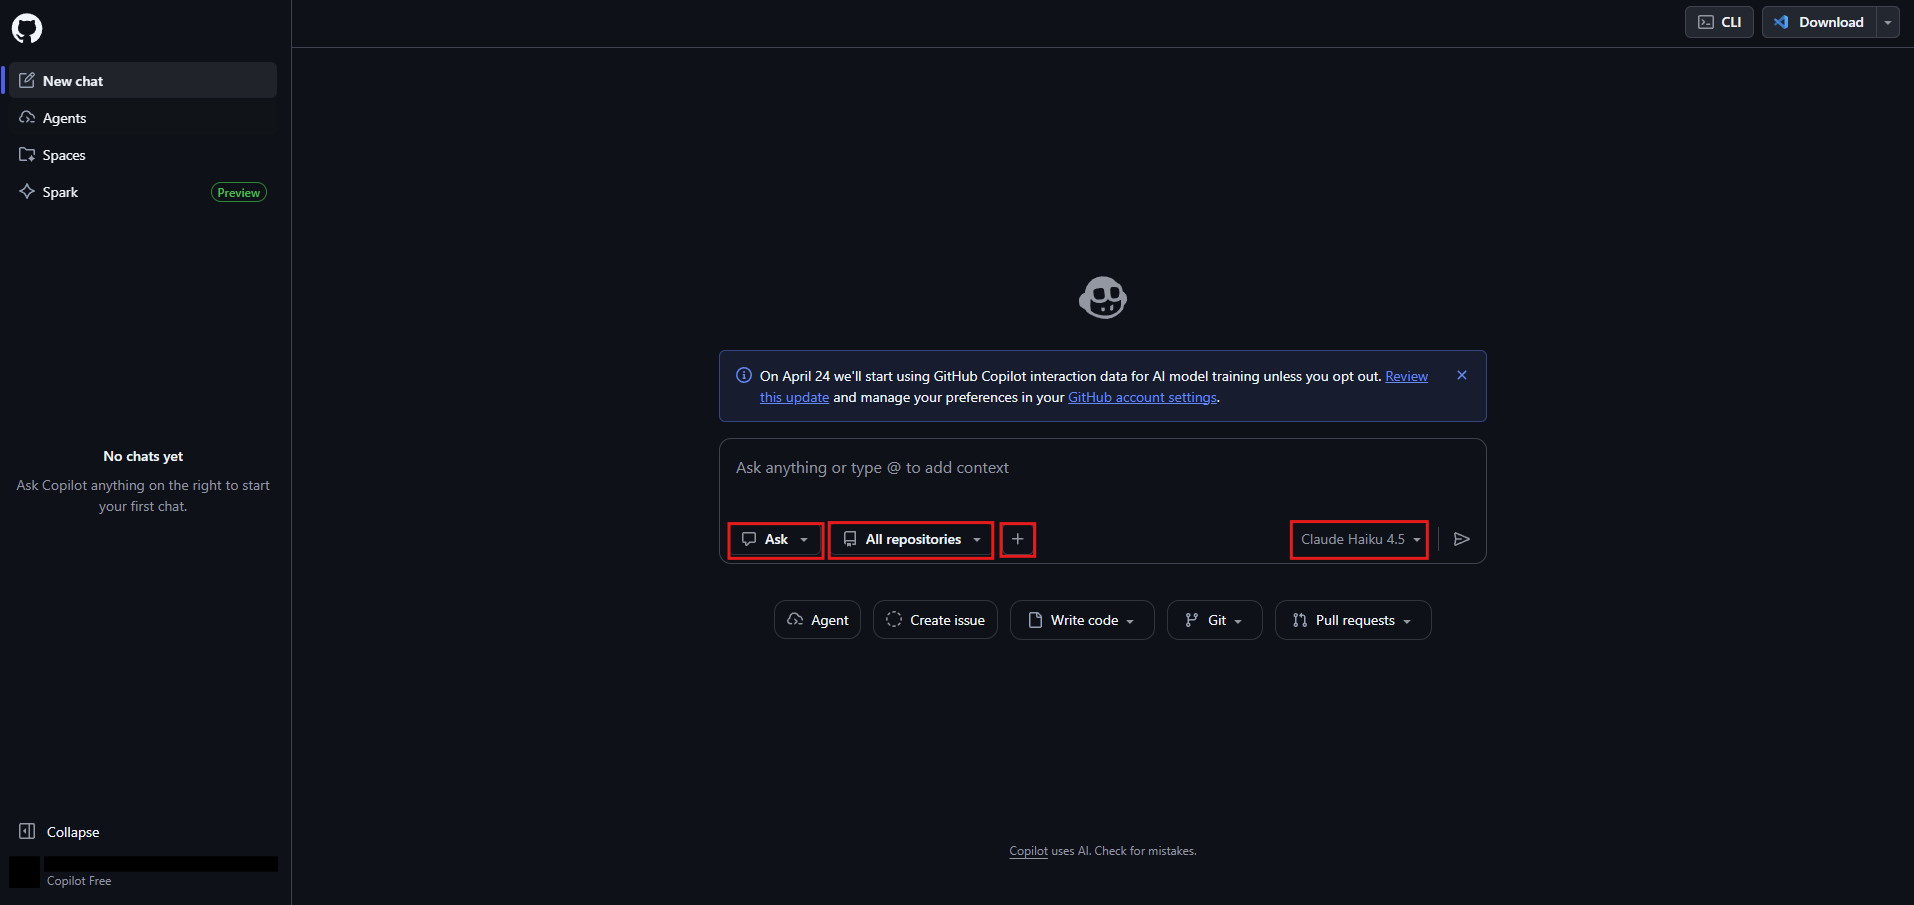The height and width of the screenshot is (905, 1914).
Task: Click the GitHub logo icon
Action: [x=27, y=28]
